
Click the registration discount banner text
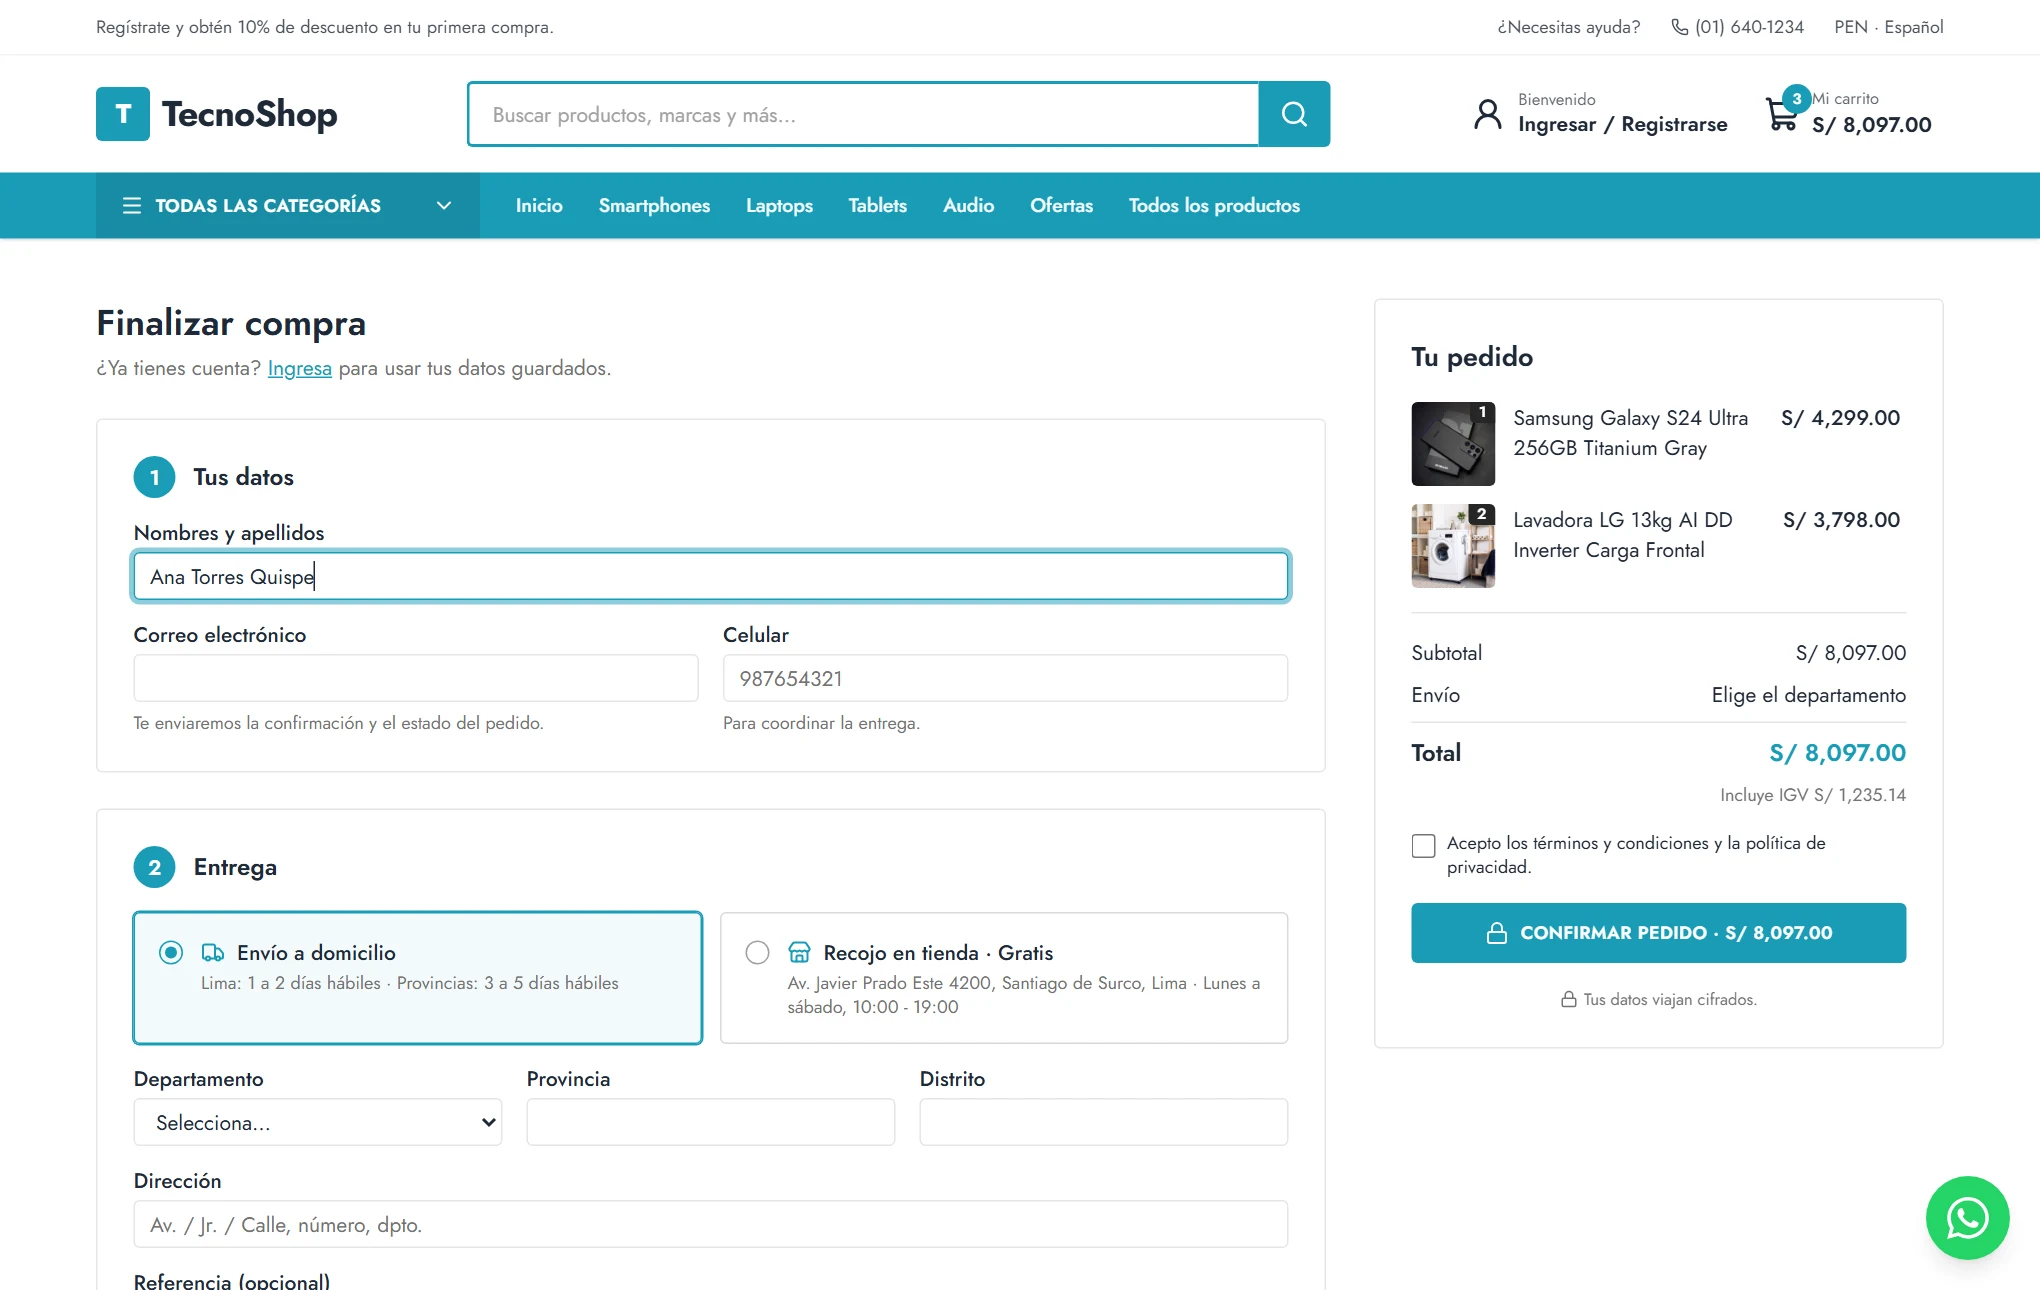[x=325, y=27]
